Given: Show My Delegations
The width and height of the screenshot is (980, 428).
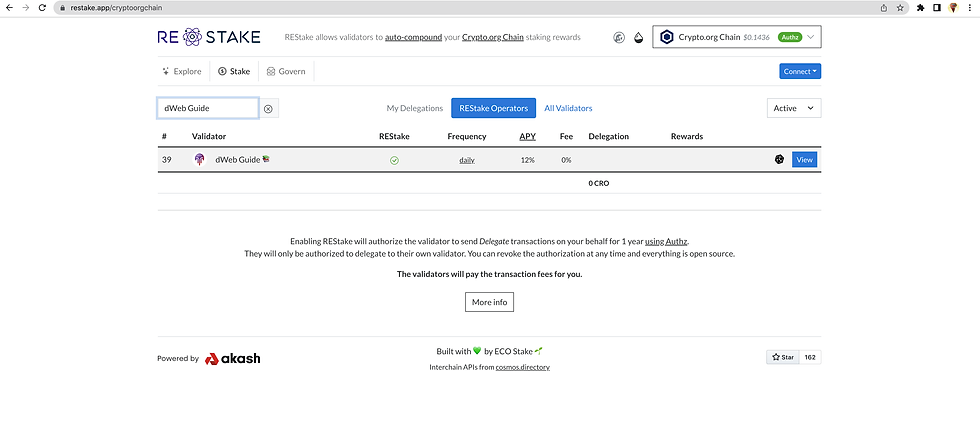Looking at the screenshot, I should (414, 108).
